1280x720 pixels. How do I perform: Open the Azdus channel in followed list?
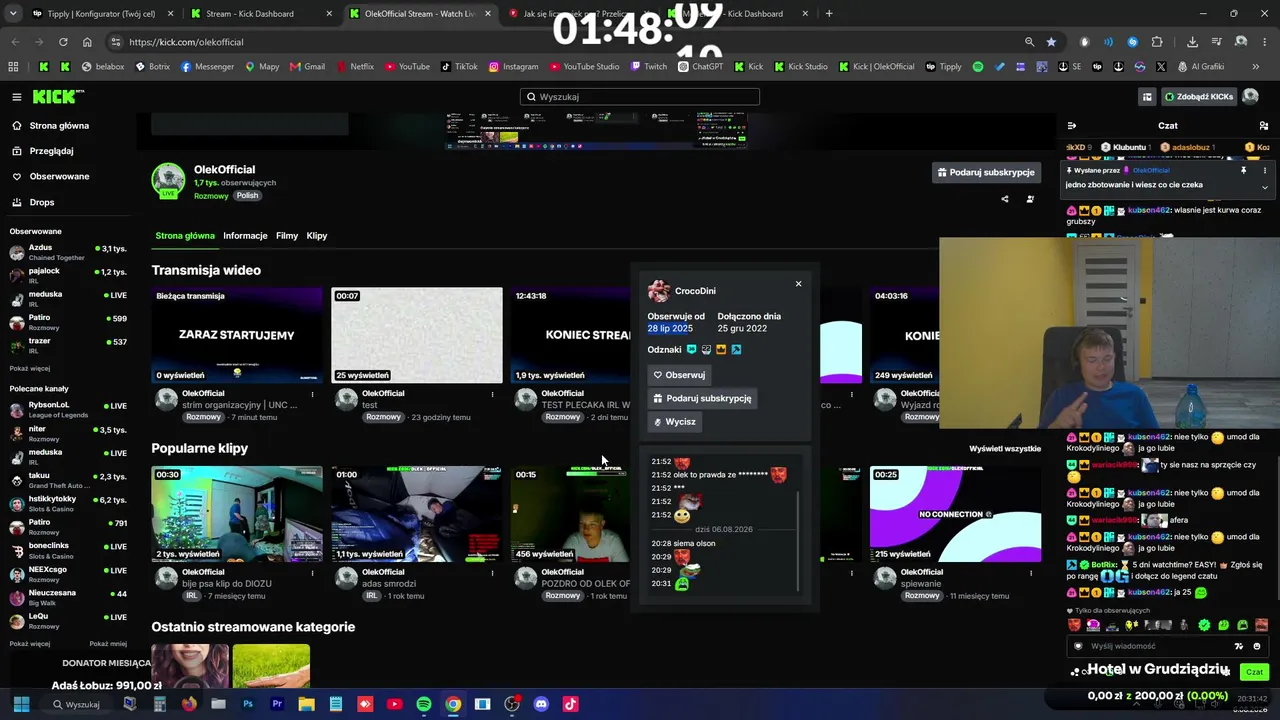tap(68, 252)
